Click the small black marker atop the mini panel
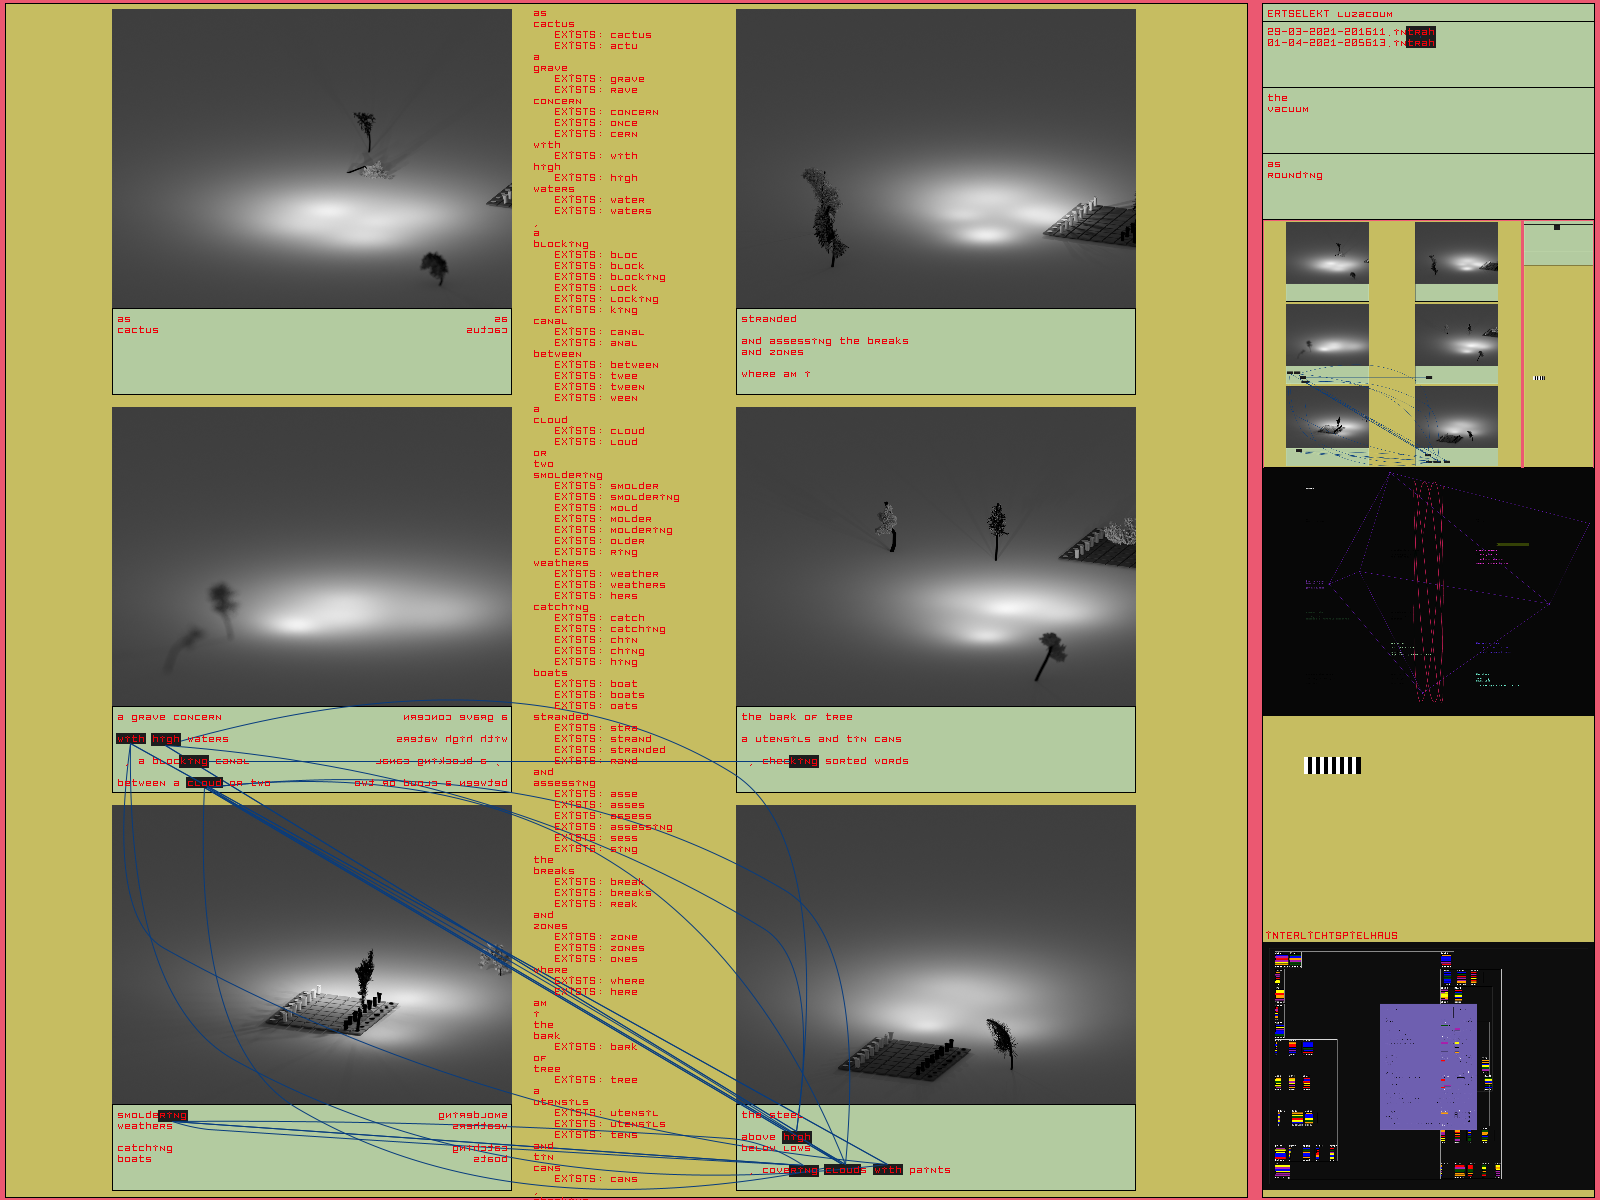This screenshot has height=1200, width=1600. (x=1556, y=228)
